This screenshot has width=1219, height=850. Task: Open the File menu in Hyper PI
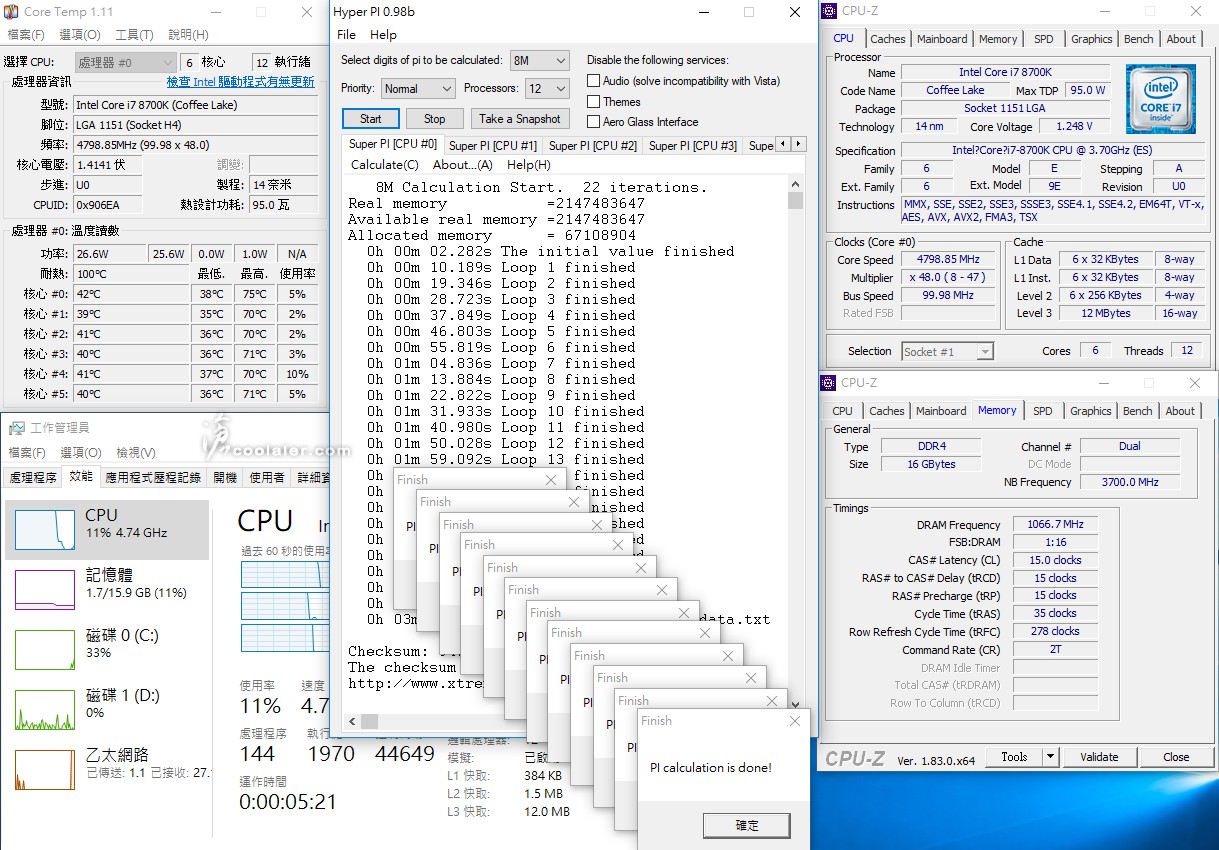[346, 34]
